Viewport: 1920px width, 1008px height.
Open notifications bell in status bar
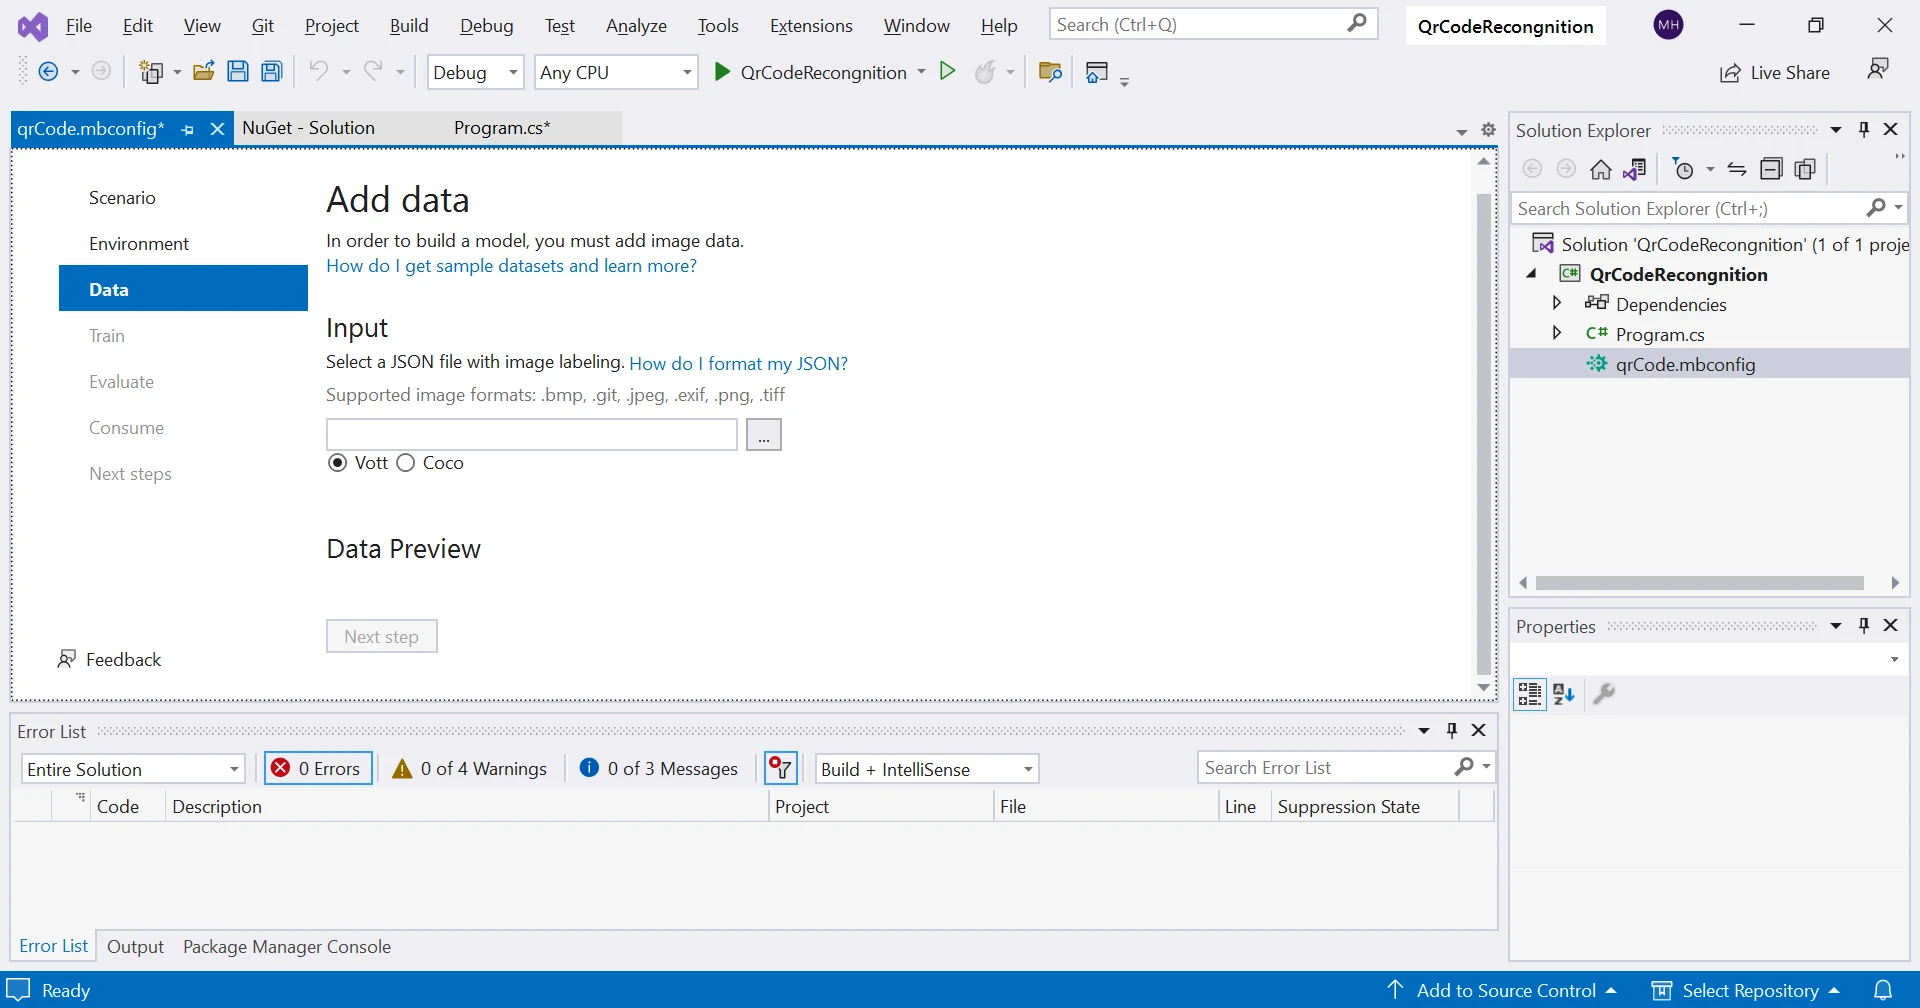[1883, 990]
